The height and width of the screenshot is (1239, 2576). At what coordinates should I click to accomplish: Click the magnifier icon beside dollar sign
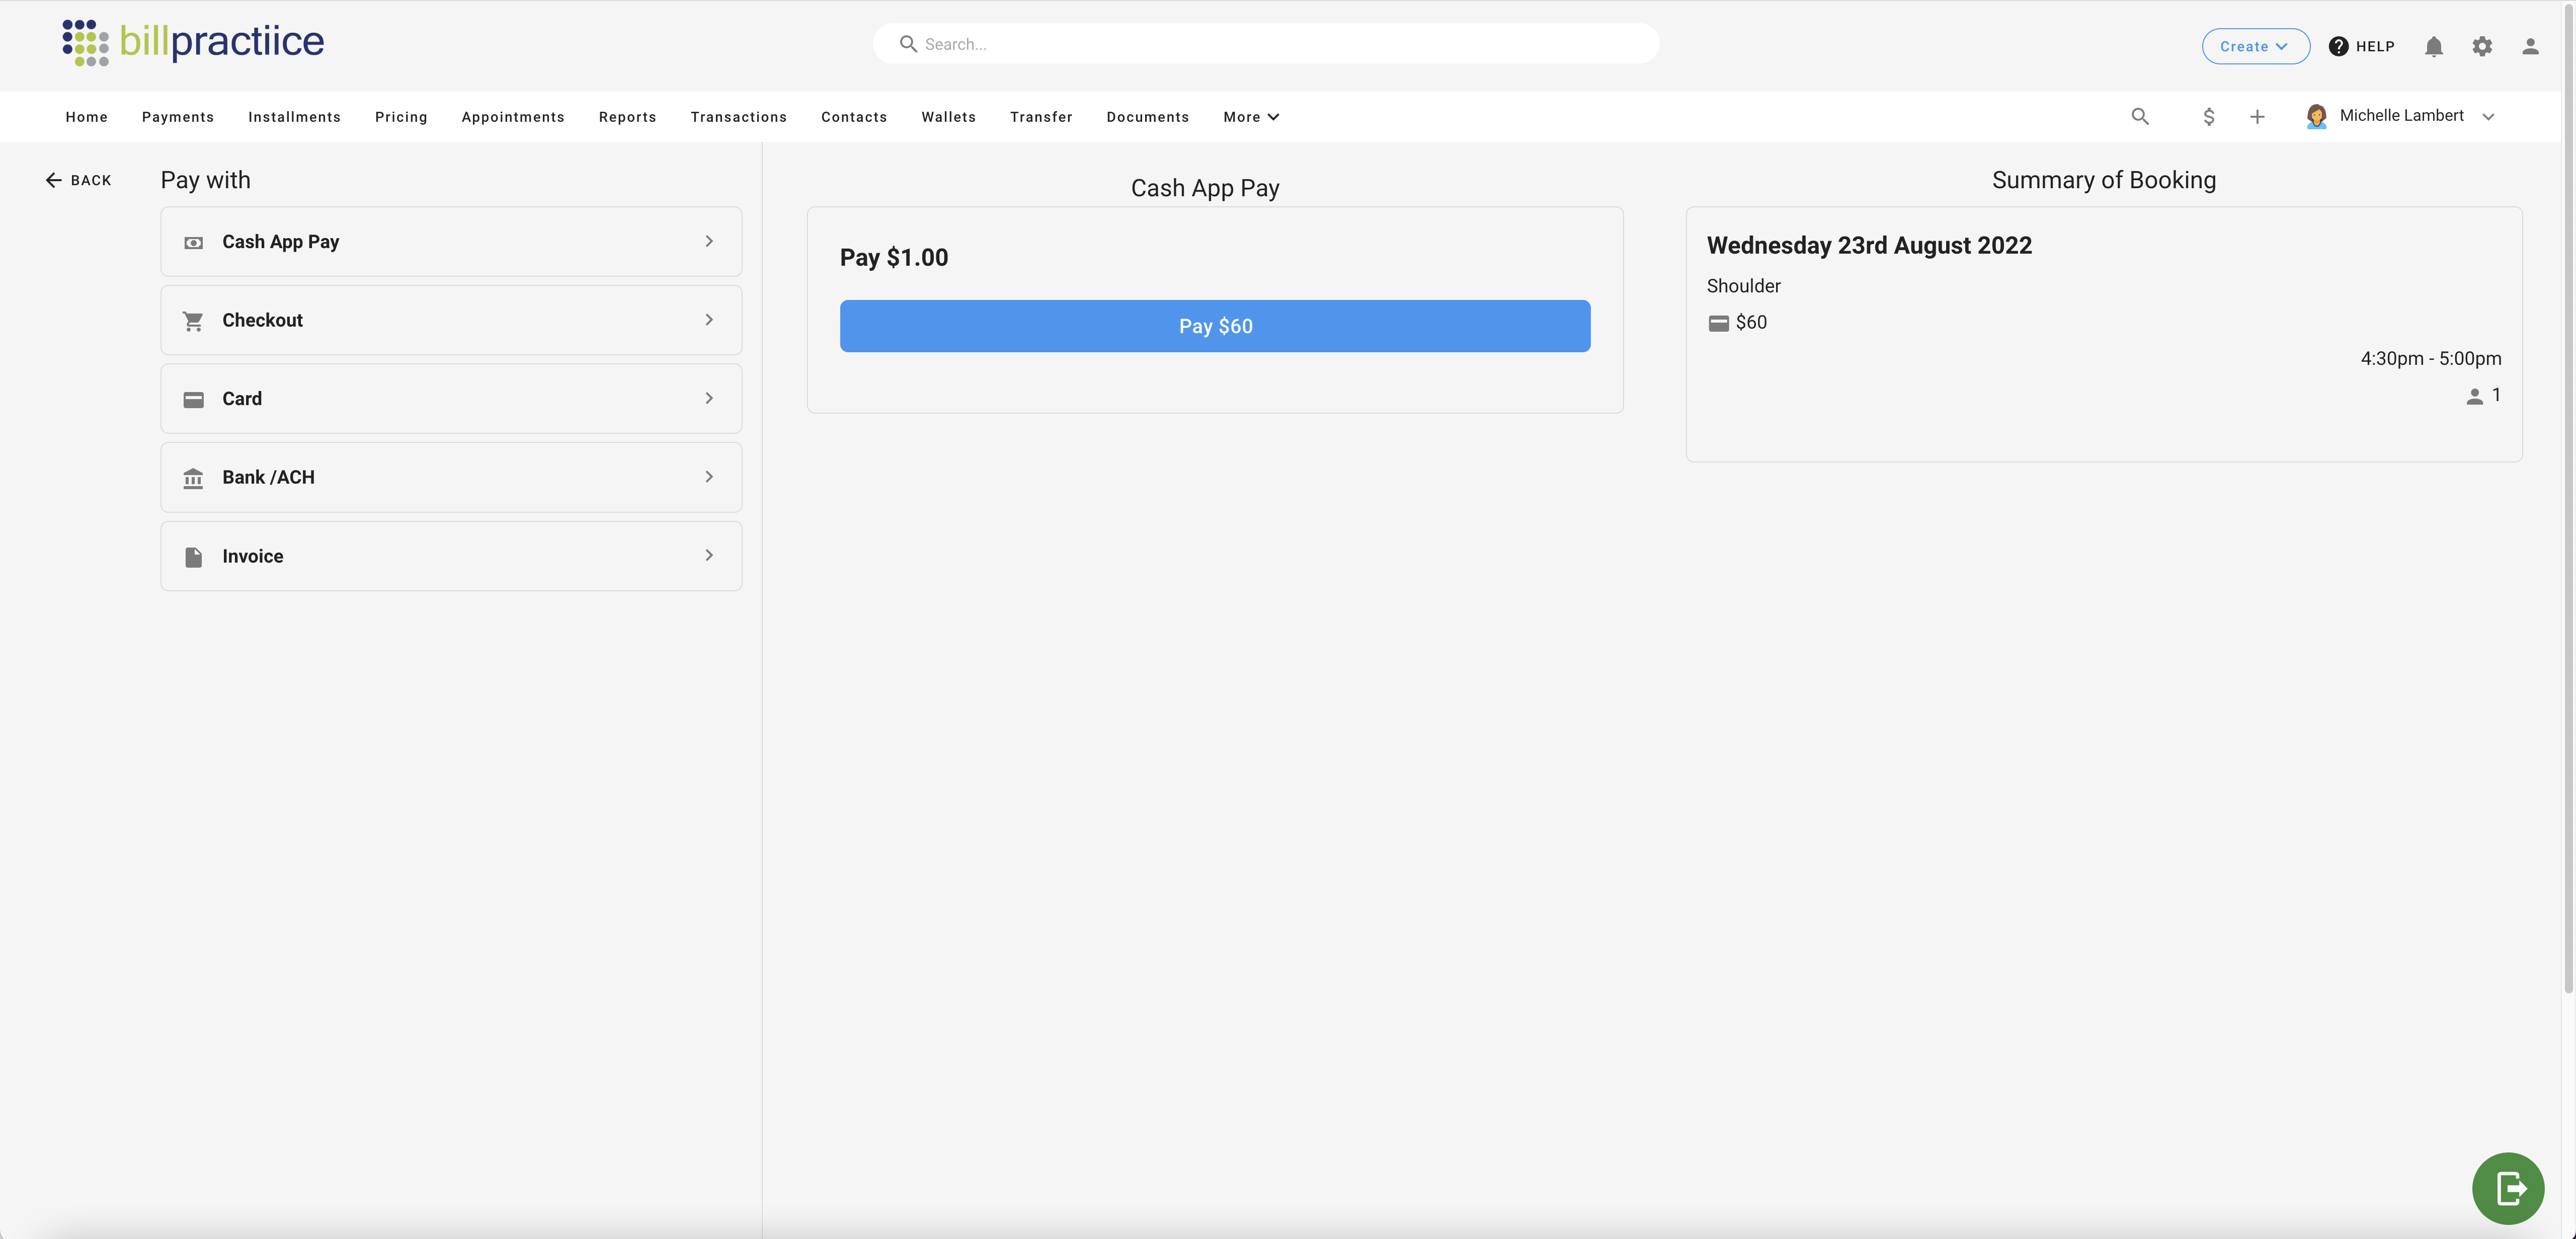pyautogui.click(x=2140, y=117)
